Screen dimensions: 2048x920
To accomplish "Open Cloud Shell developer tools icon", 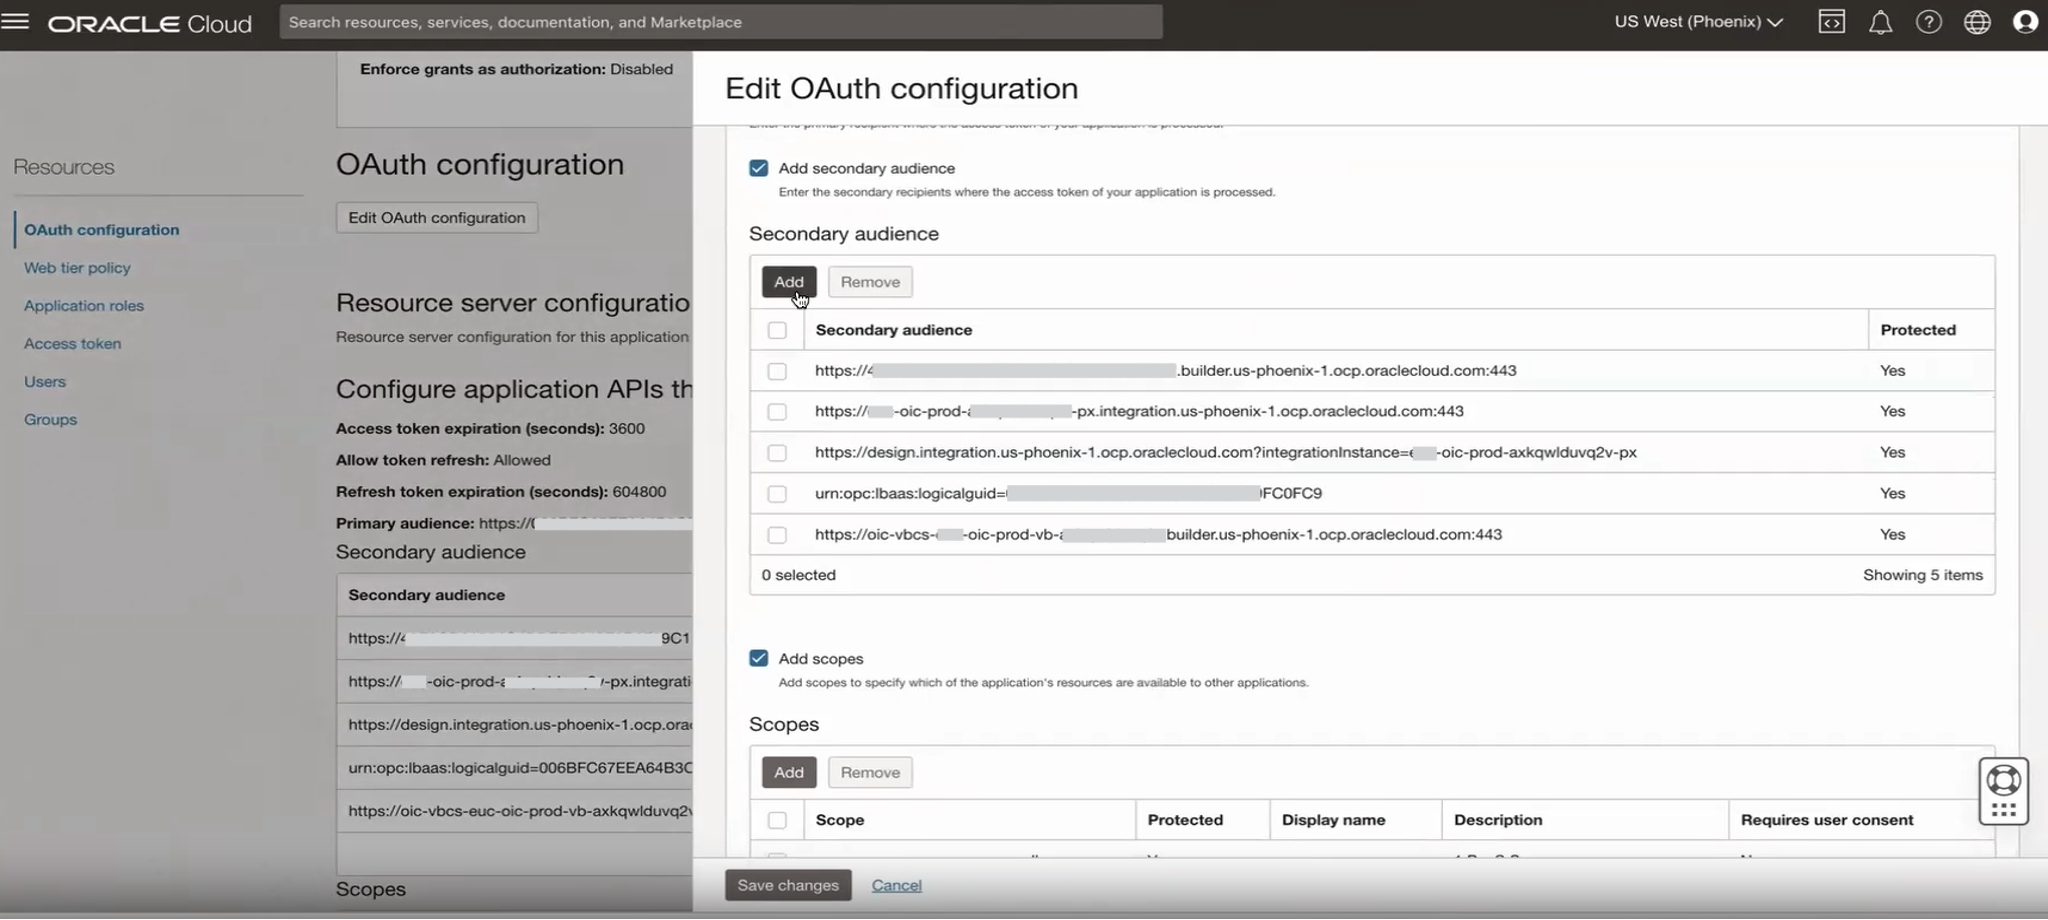I will (1831, 22).
